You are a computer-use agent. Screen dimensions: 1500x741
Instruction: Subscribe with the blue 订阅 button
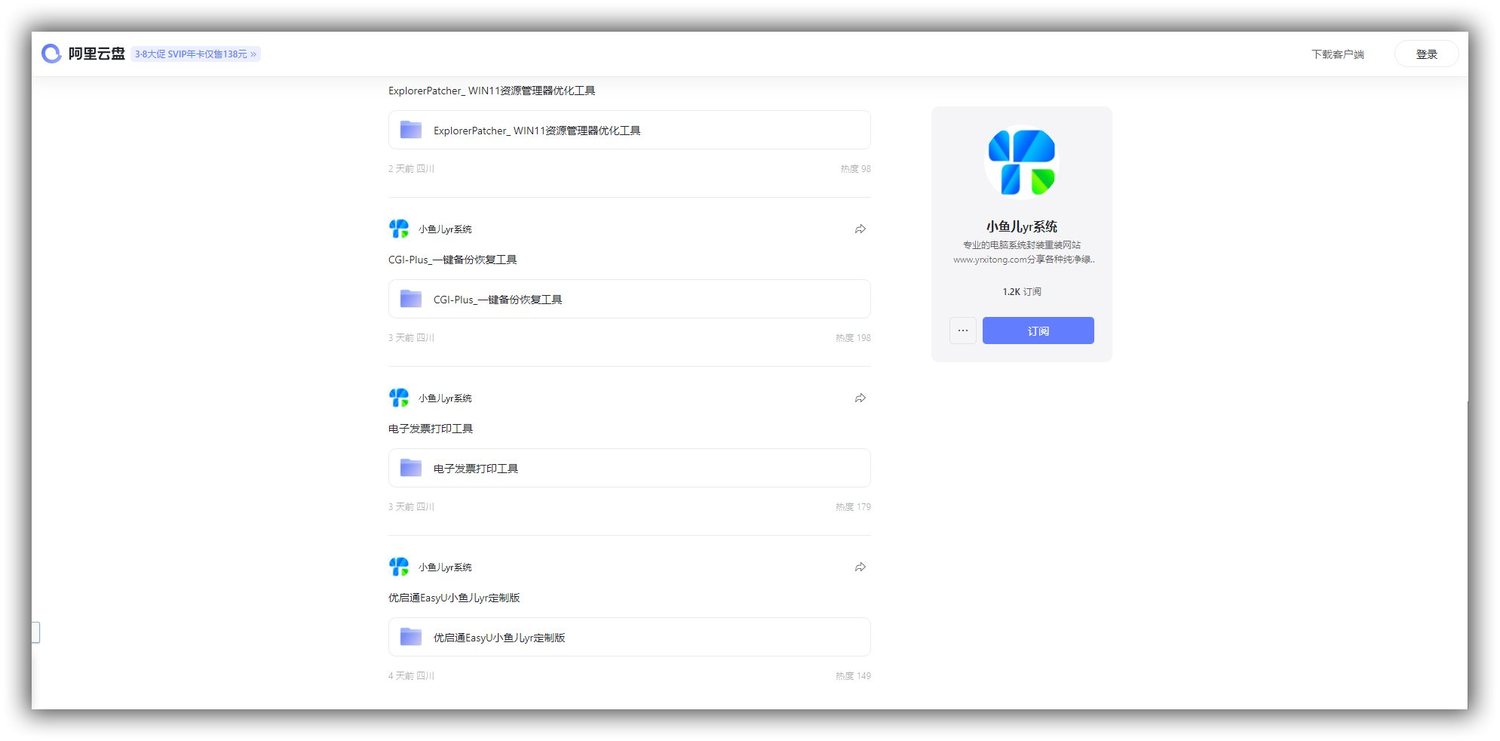point(1038,331)
